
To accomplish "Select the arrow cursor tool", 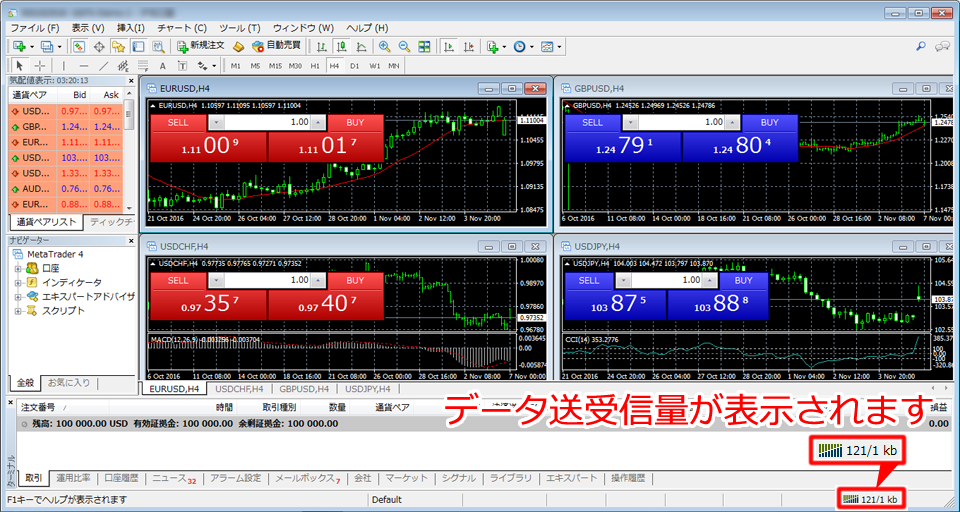I will click(19, 66).
